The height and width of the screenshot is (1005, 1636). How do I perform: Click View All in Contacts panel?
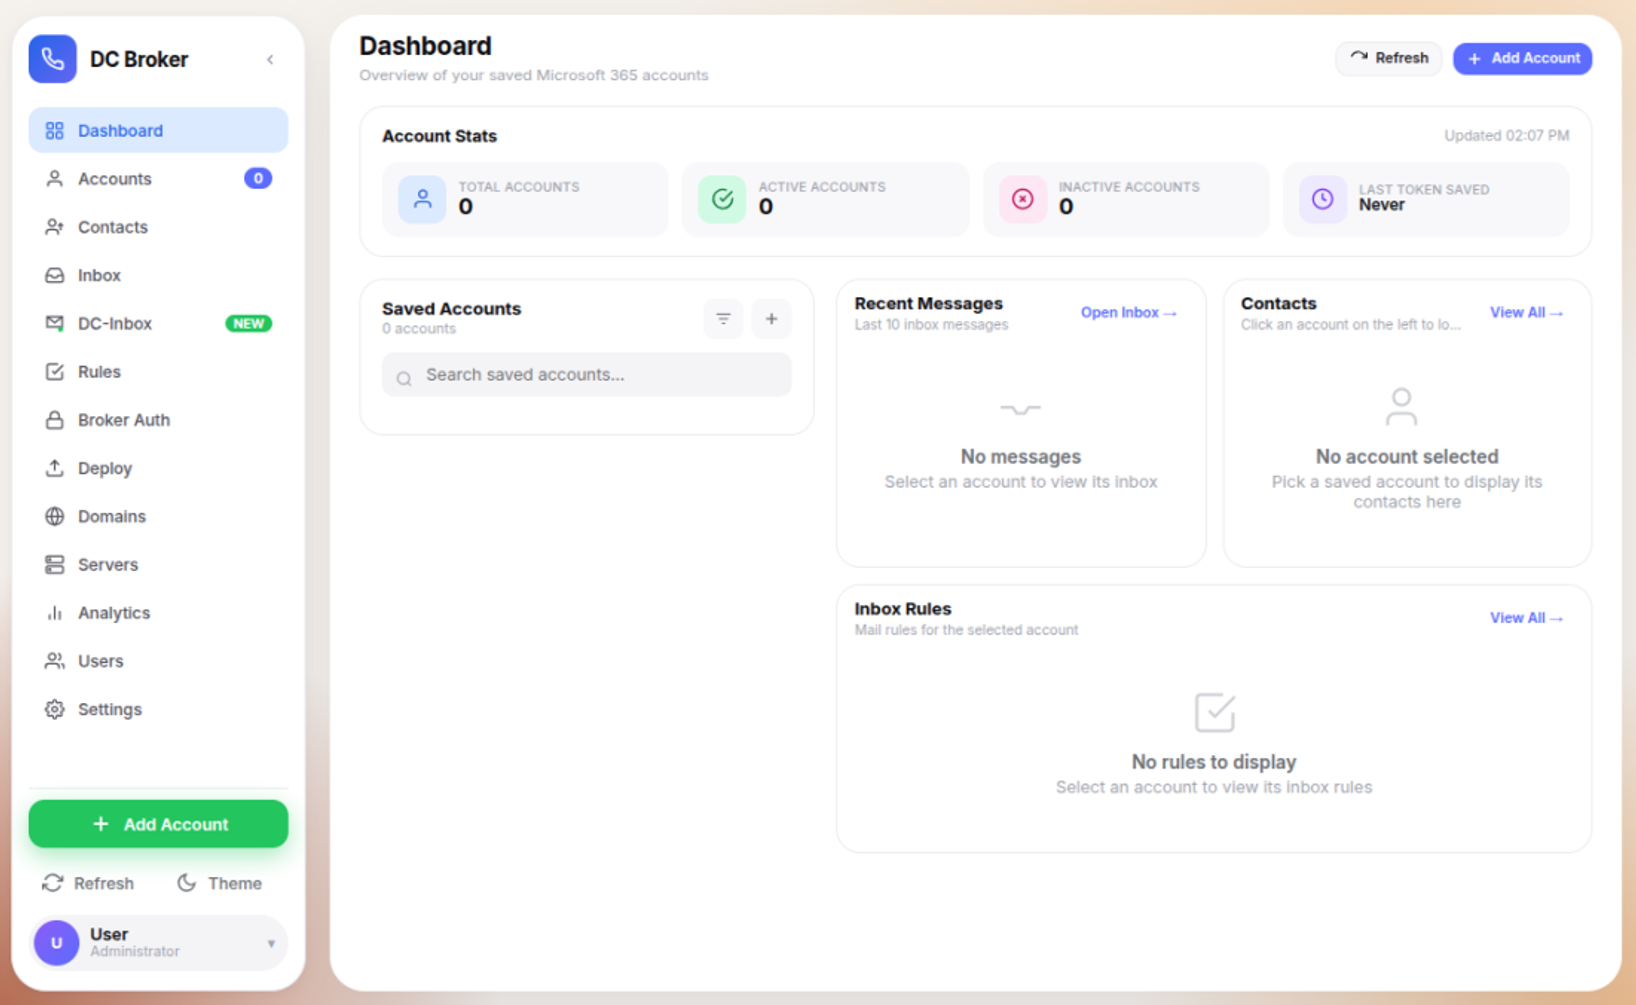click(x=1526, y=313)
